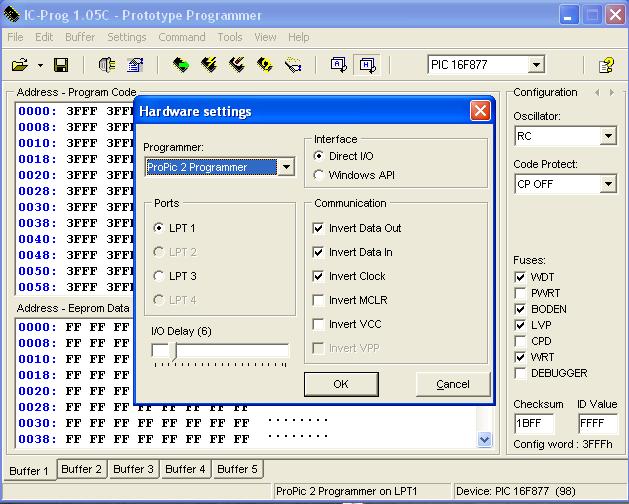Viewport: 629px width, 504px height.
Task: Click the Verify chip icon
Action: (x=265, y=65)
